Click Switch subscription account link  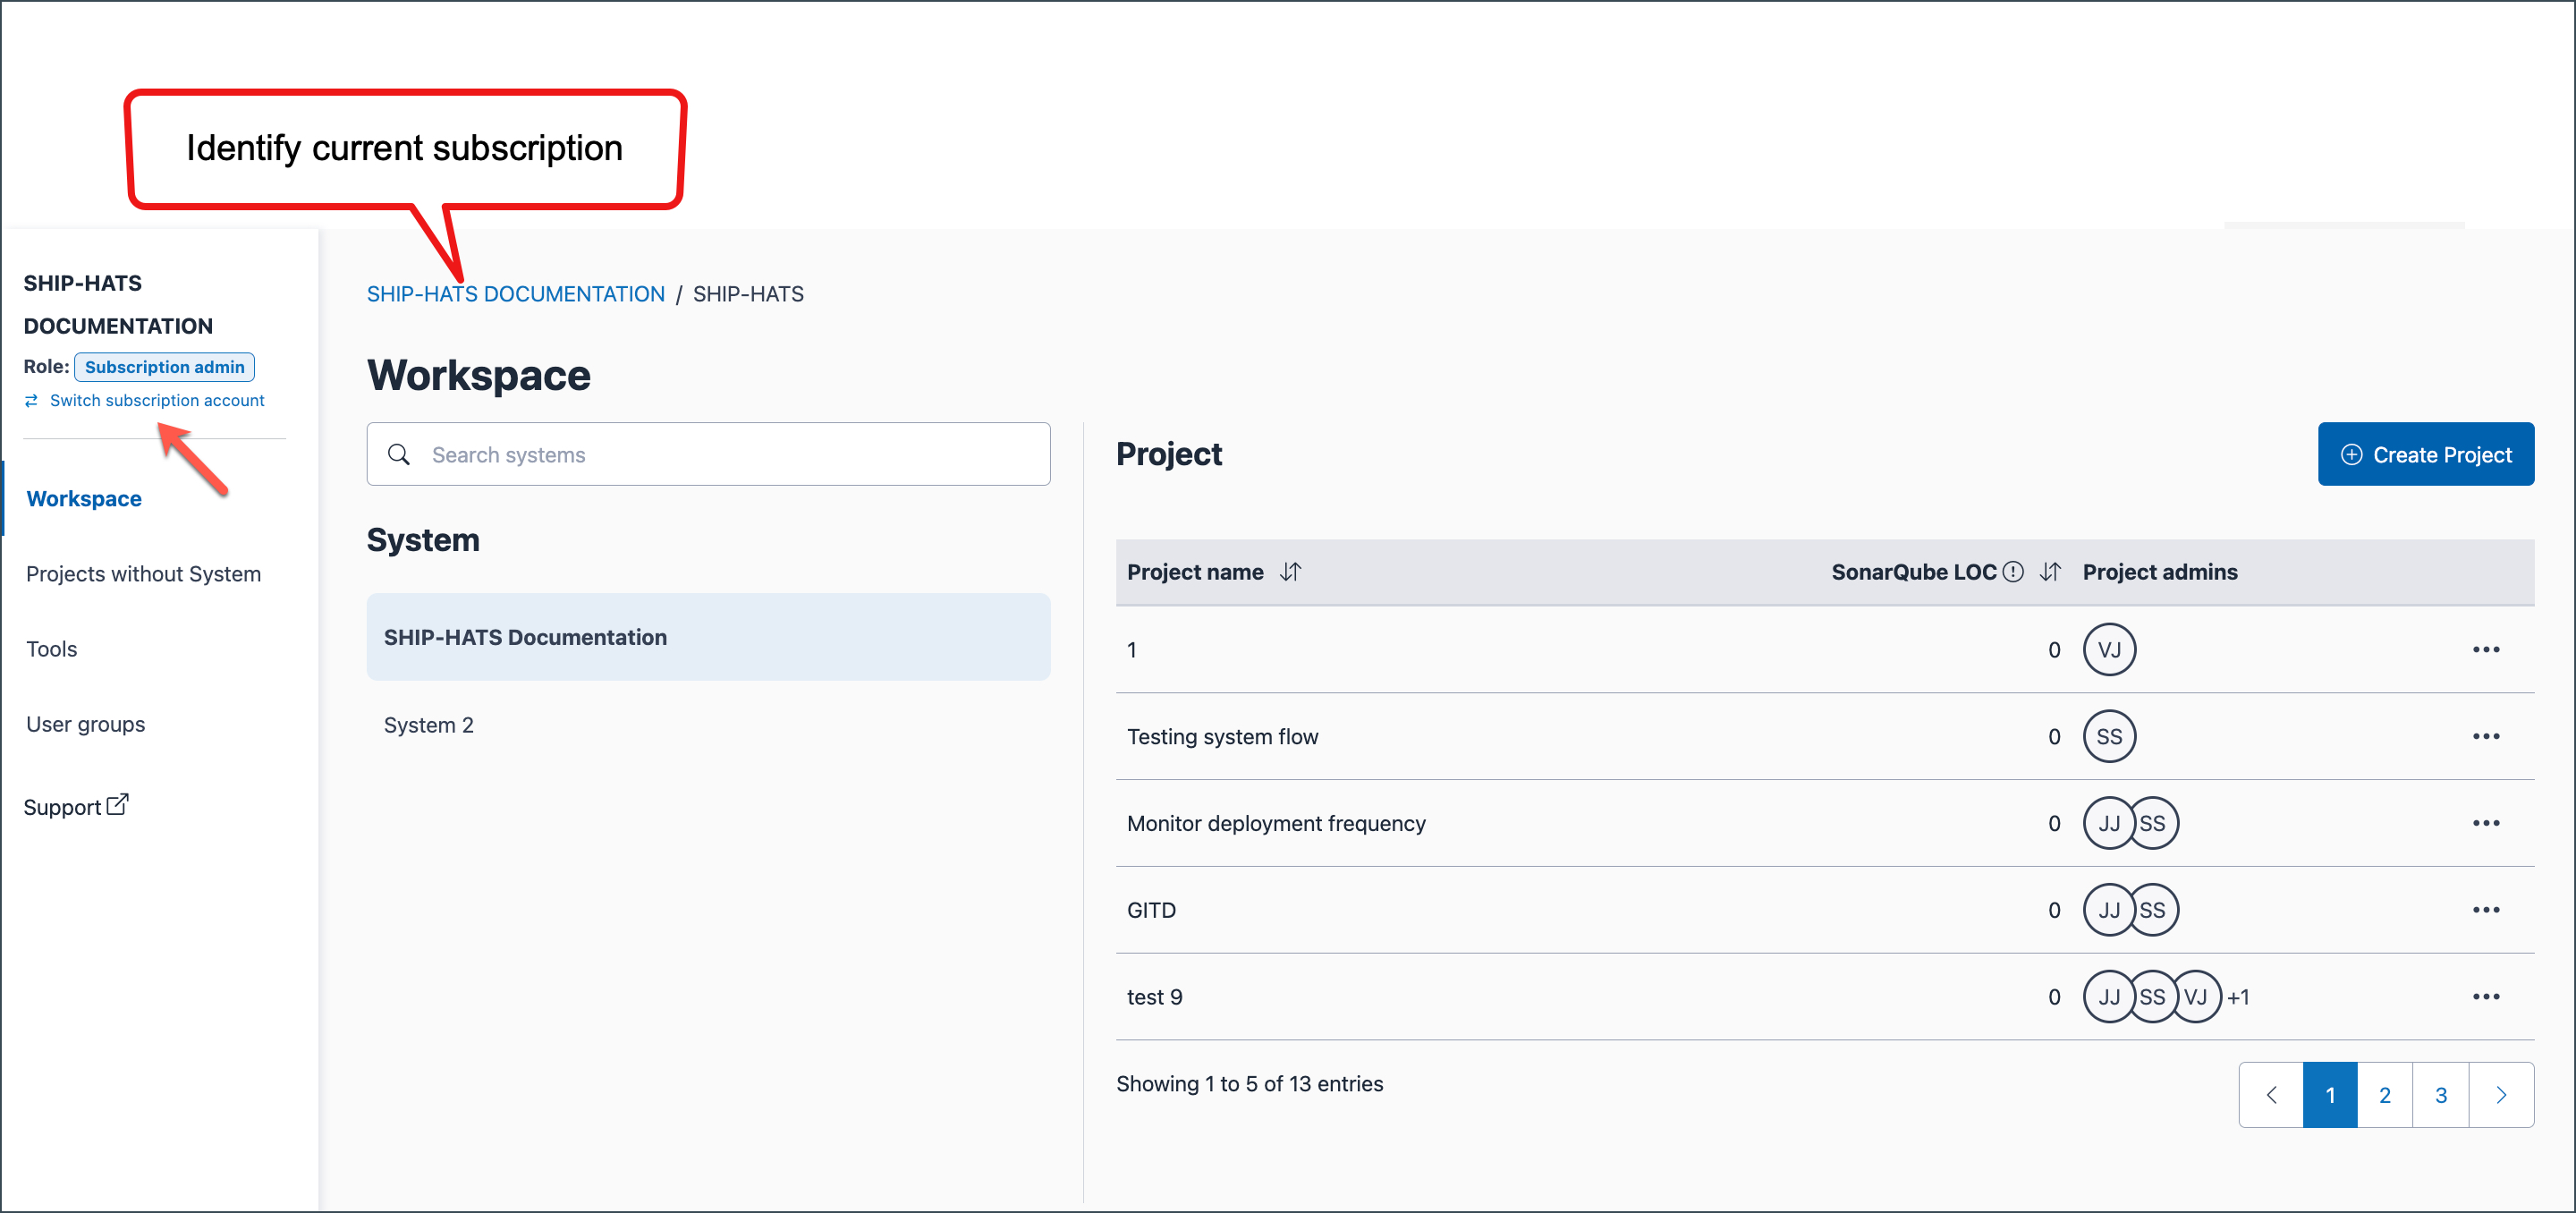pyautogui.click(x=145, y=400)
